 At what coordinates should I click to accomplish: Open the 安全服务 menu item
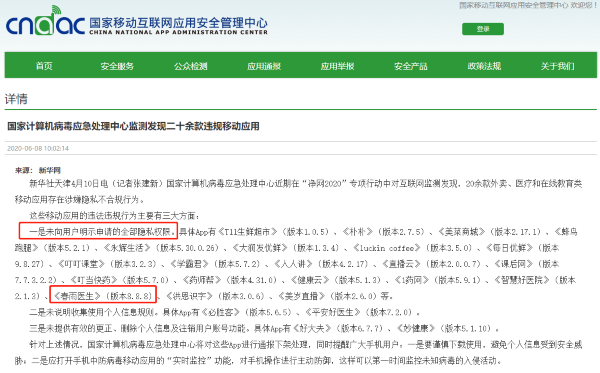point(117,66)
